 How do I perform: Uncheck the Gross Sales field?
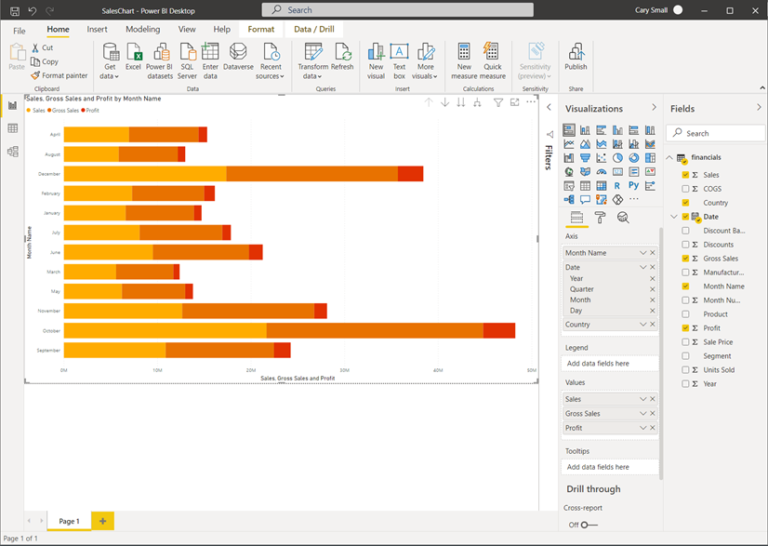pos(685,259)
